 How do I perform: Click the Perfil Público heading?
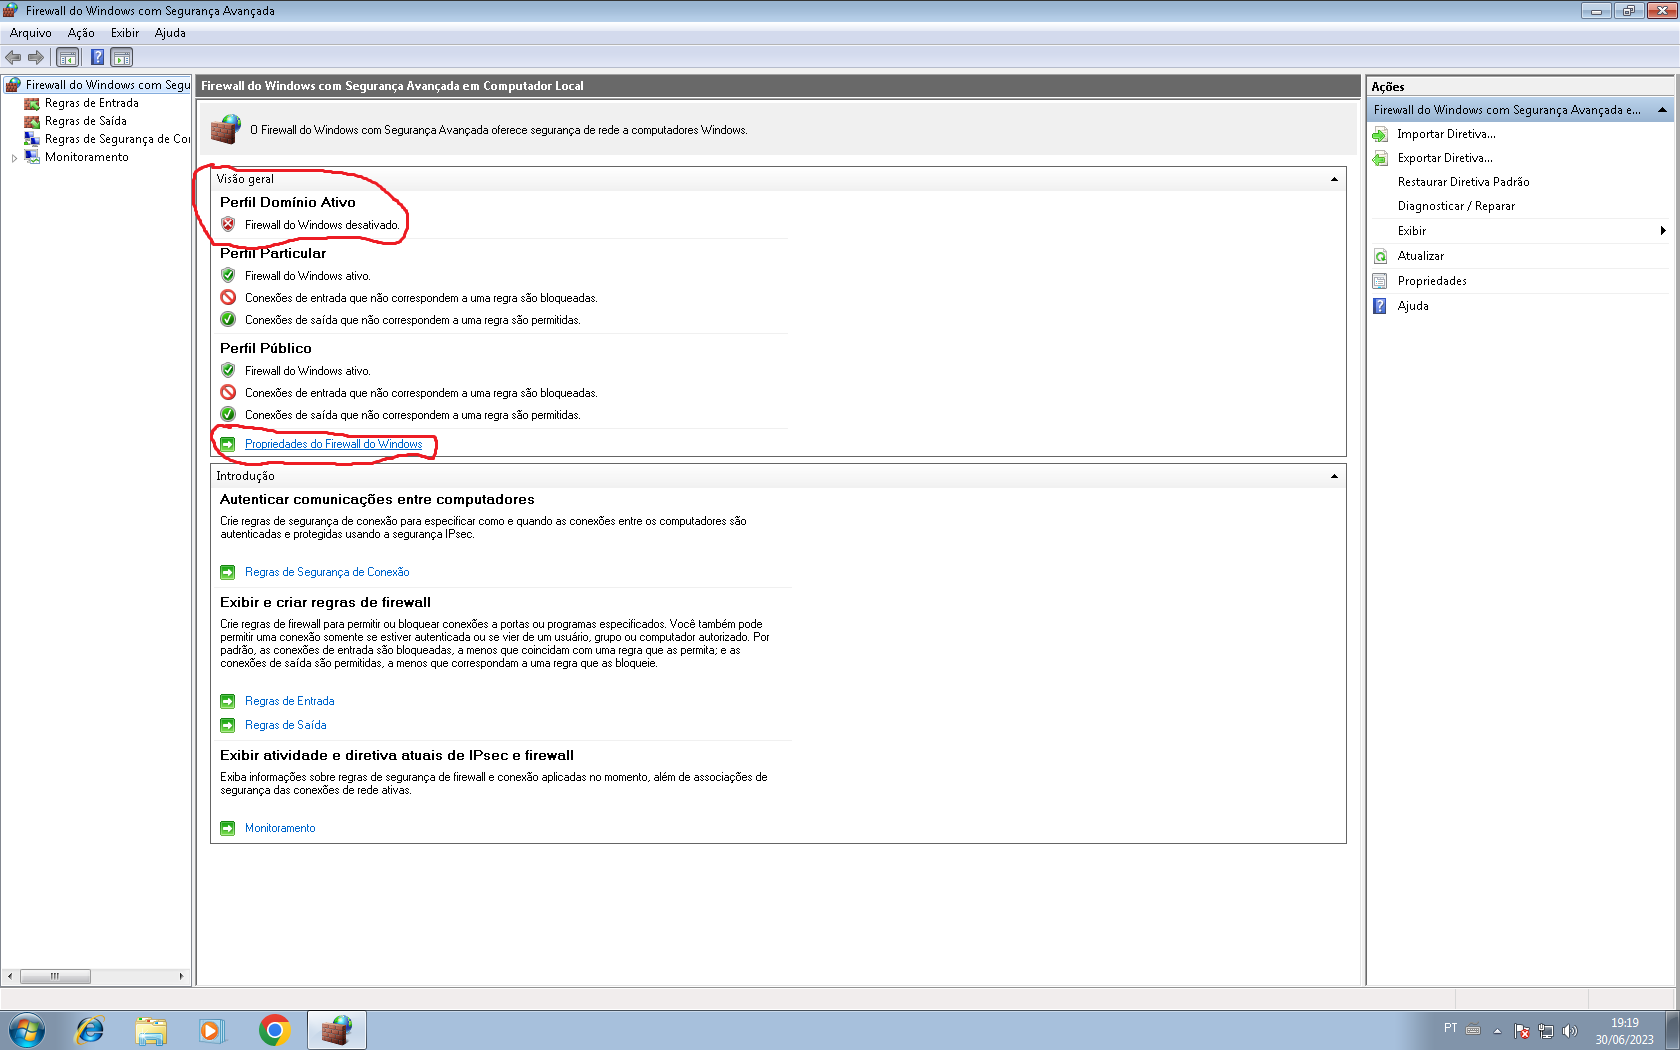coord(266,348)
